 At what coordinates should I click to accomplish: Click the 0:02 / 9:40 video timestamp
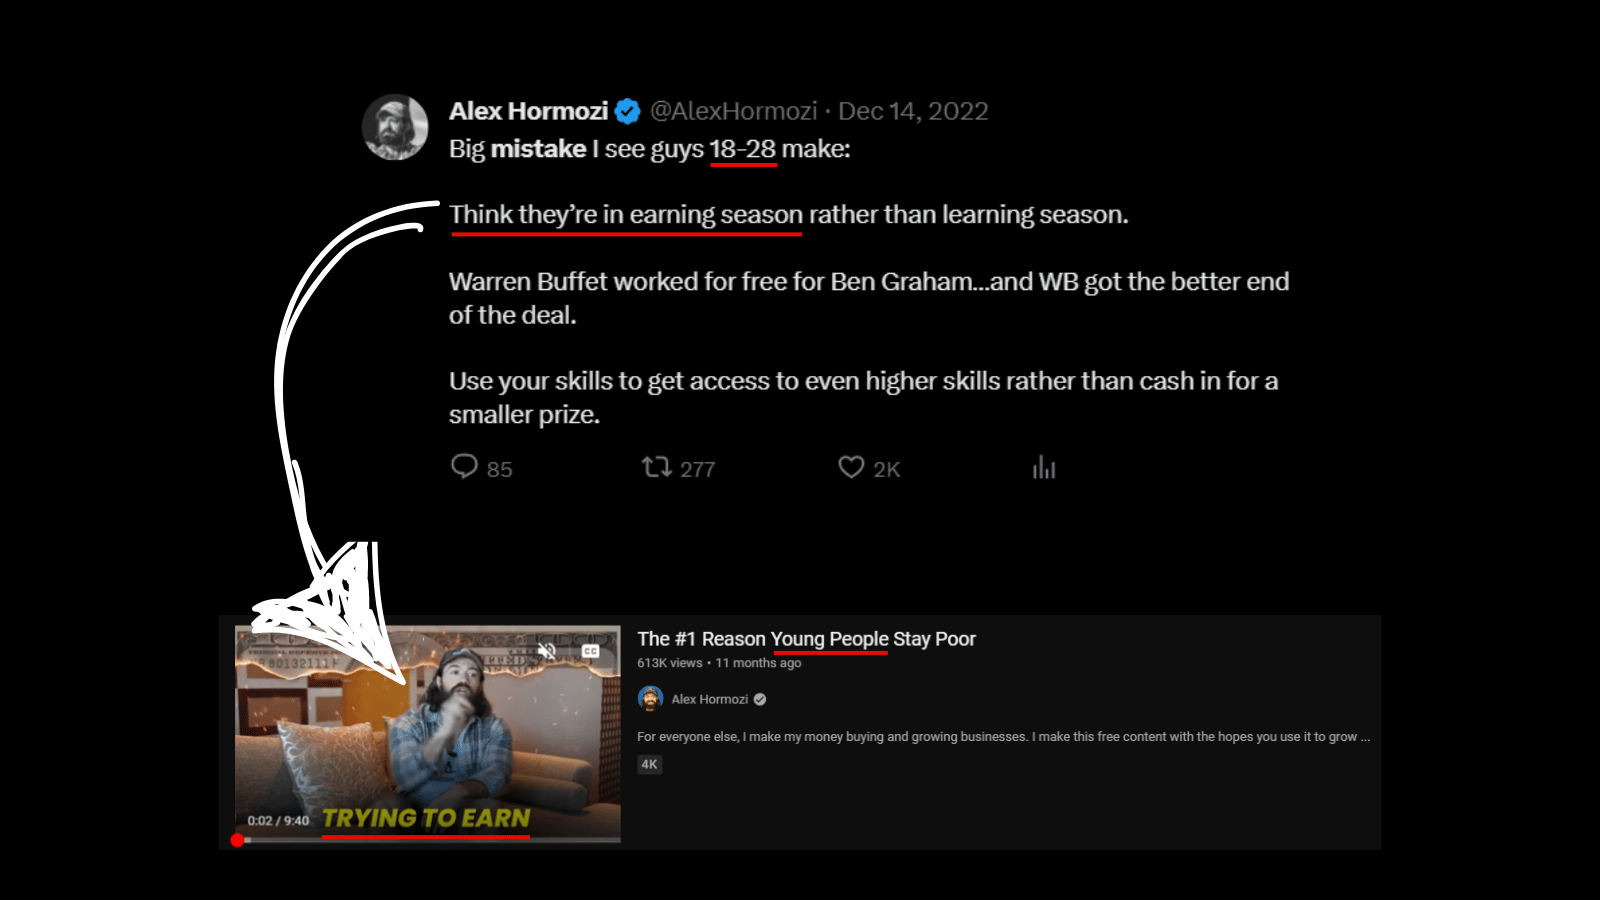(x=278, y=821)
